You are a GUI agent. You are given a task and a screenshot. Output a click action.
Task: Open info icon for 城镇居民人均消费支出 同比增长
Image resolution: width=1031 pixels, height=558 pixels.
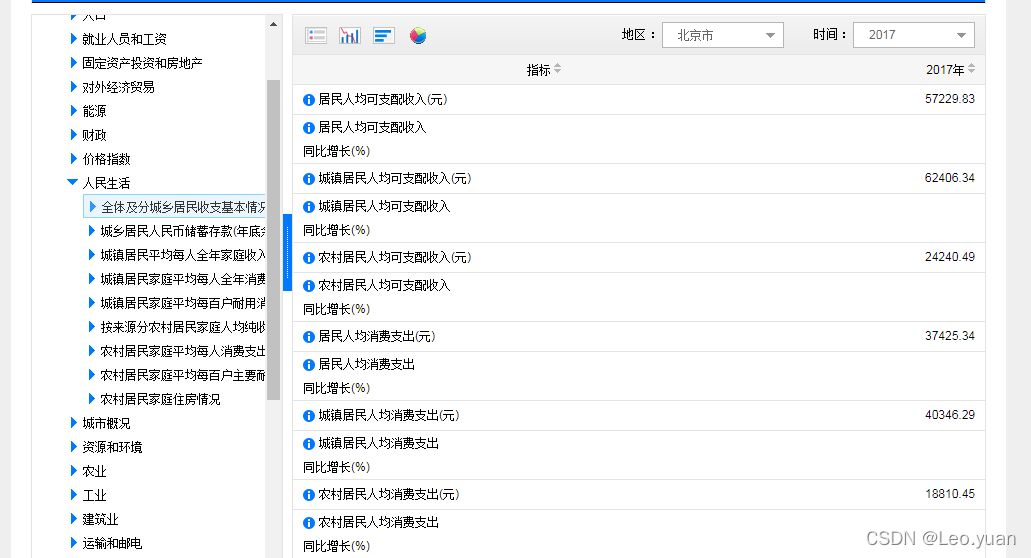[308, 444]
